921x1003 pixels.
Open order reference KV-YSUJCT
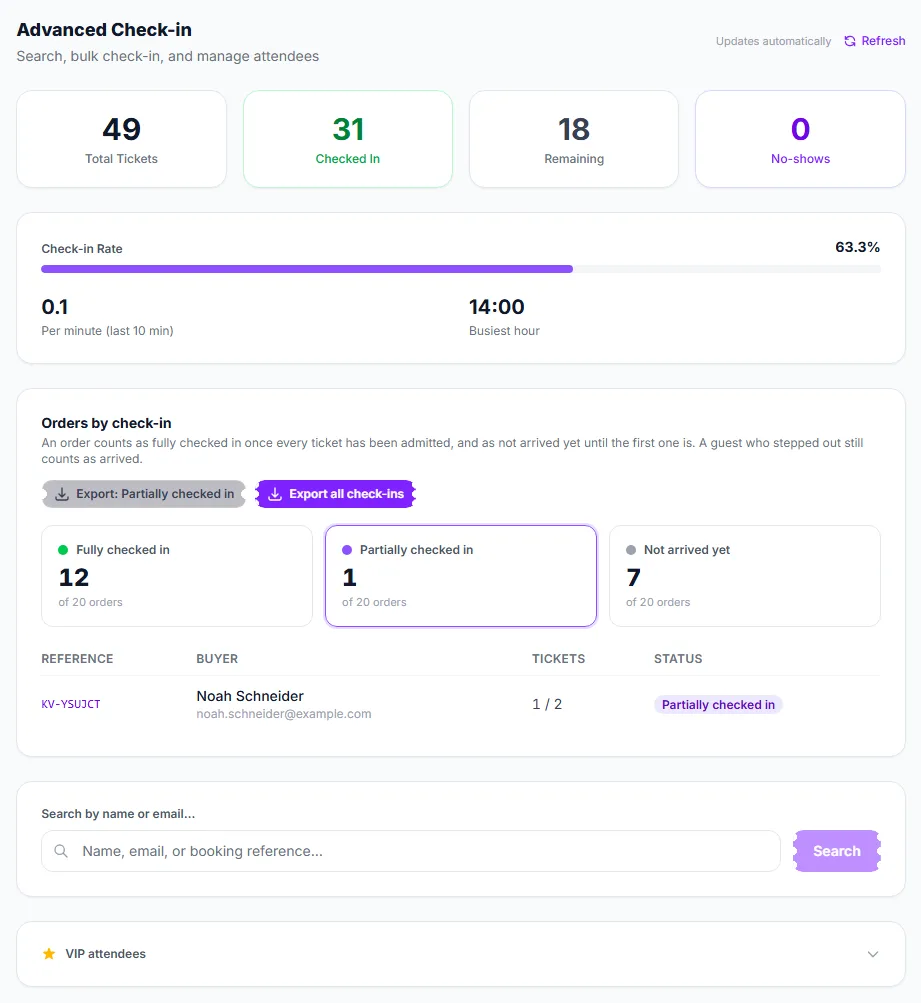[x=71, y=704]
